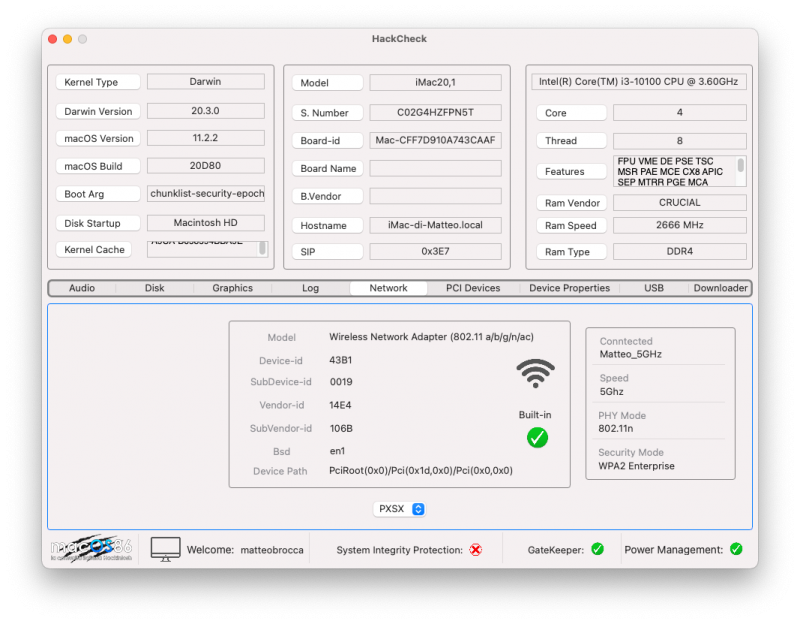Switch to the Audio tab
This screenshot has height=624, width=800.
(82, 288)
